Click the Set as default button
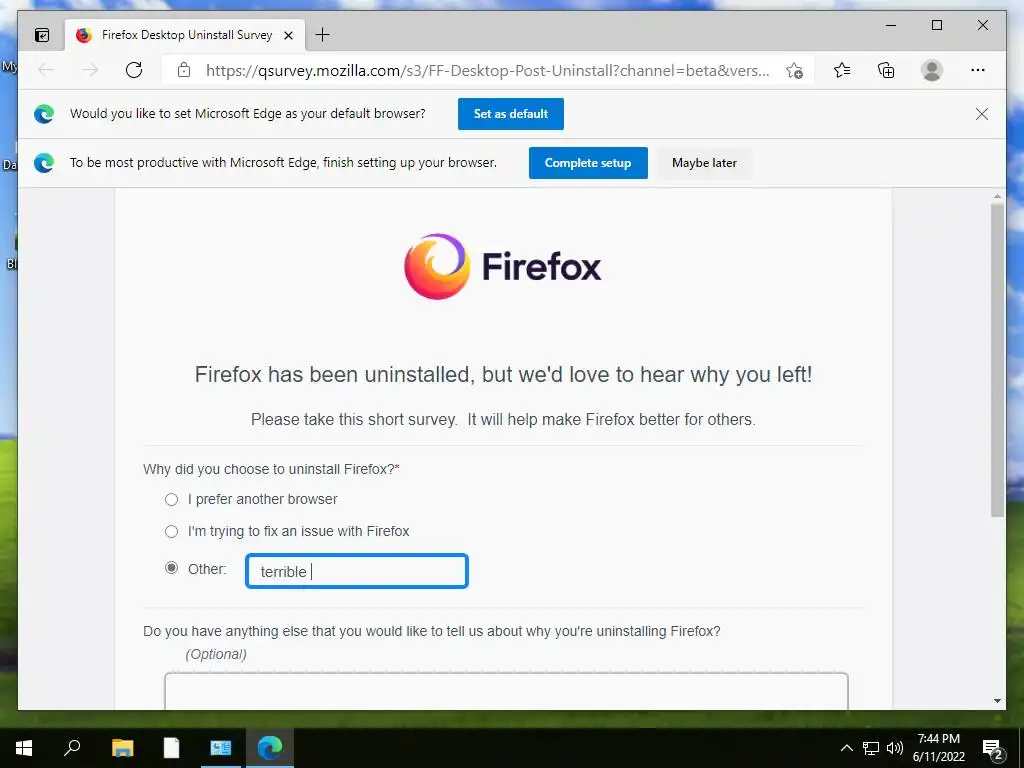Image resolution: width=1024 pixels, height=768 pixels. click(x=511, y=114)
